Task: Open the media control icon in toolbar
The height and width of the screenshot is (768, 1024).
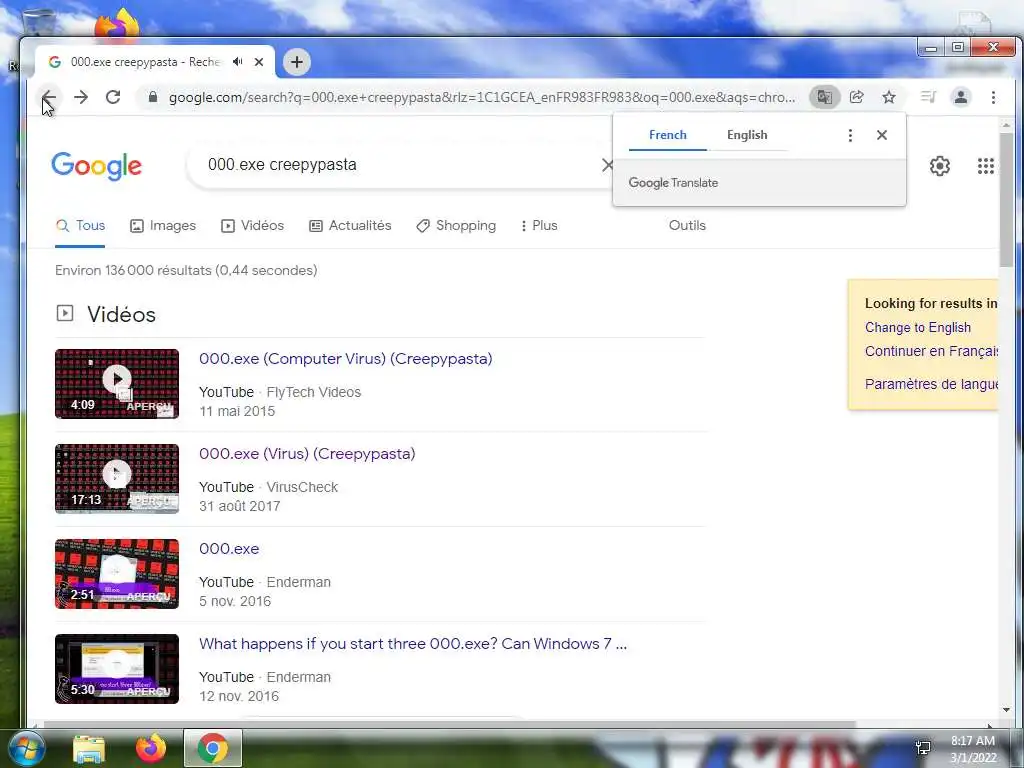Action: (x=928, y=97)
